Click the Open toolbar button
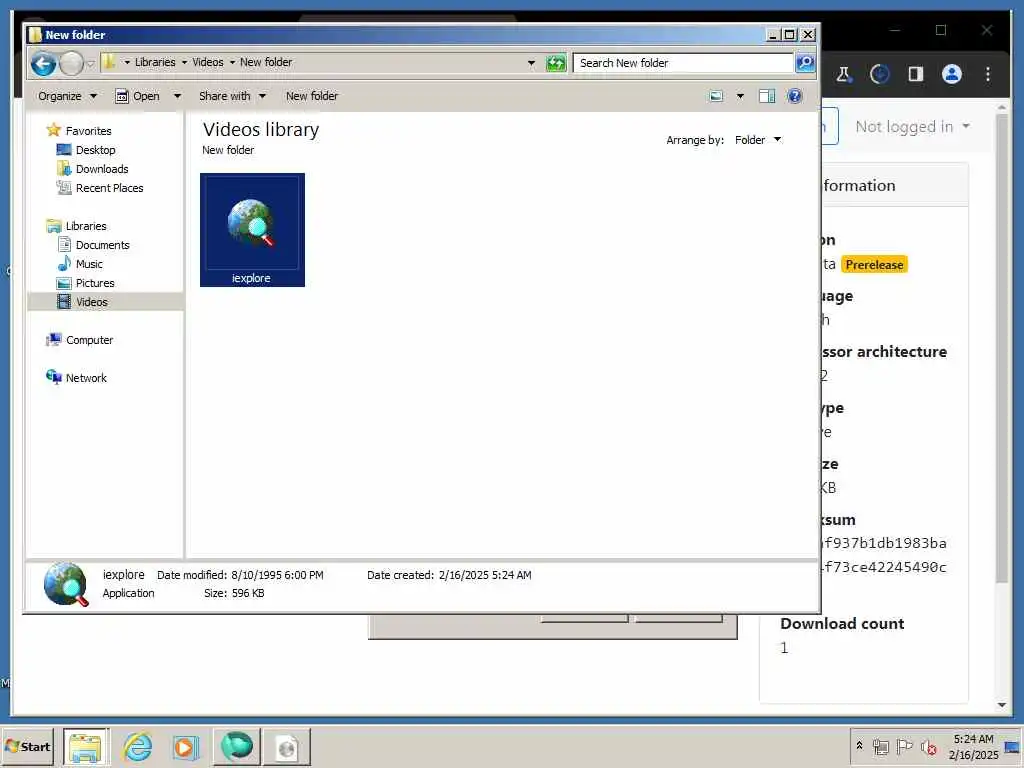1024x768 pixels. pos(137,96)
